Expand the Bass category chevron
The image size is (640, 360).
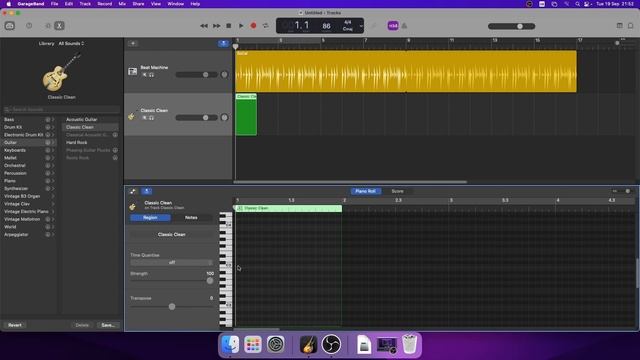(x=53, y=120)
